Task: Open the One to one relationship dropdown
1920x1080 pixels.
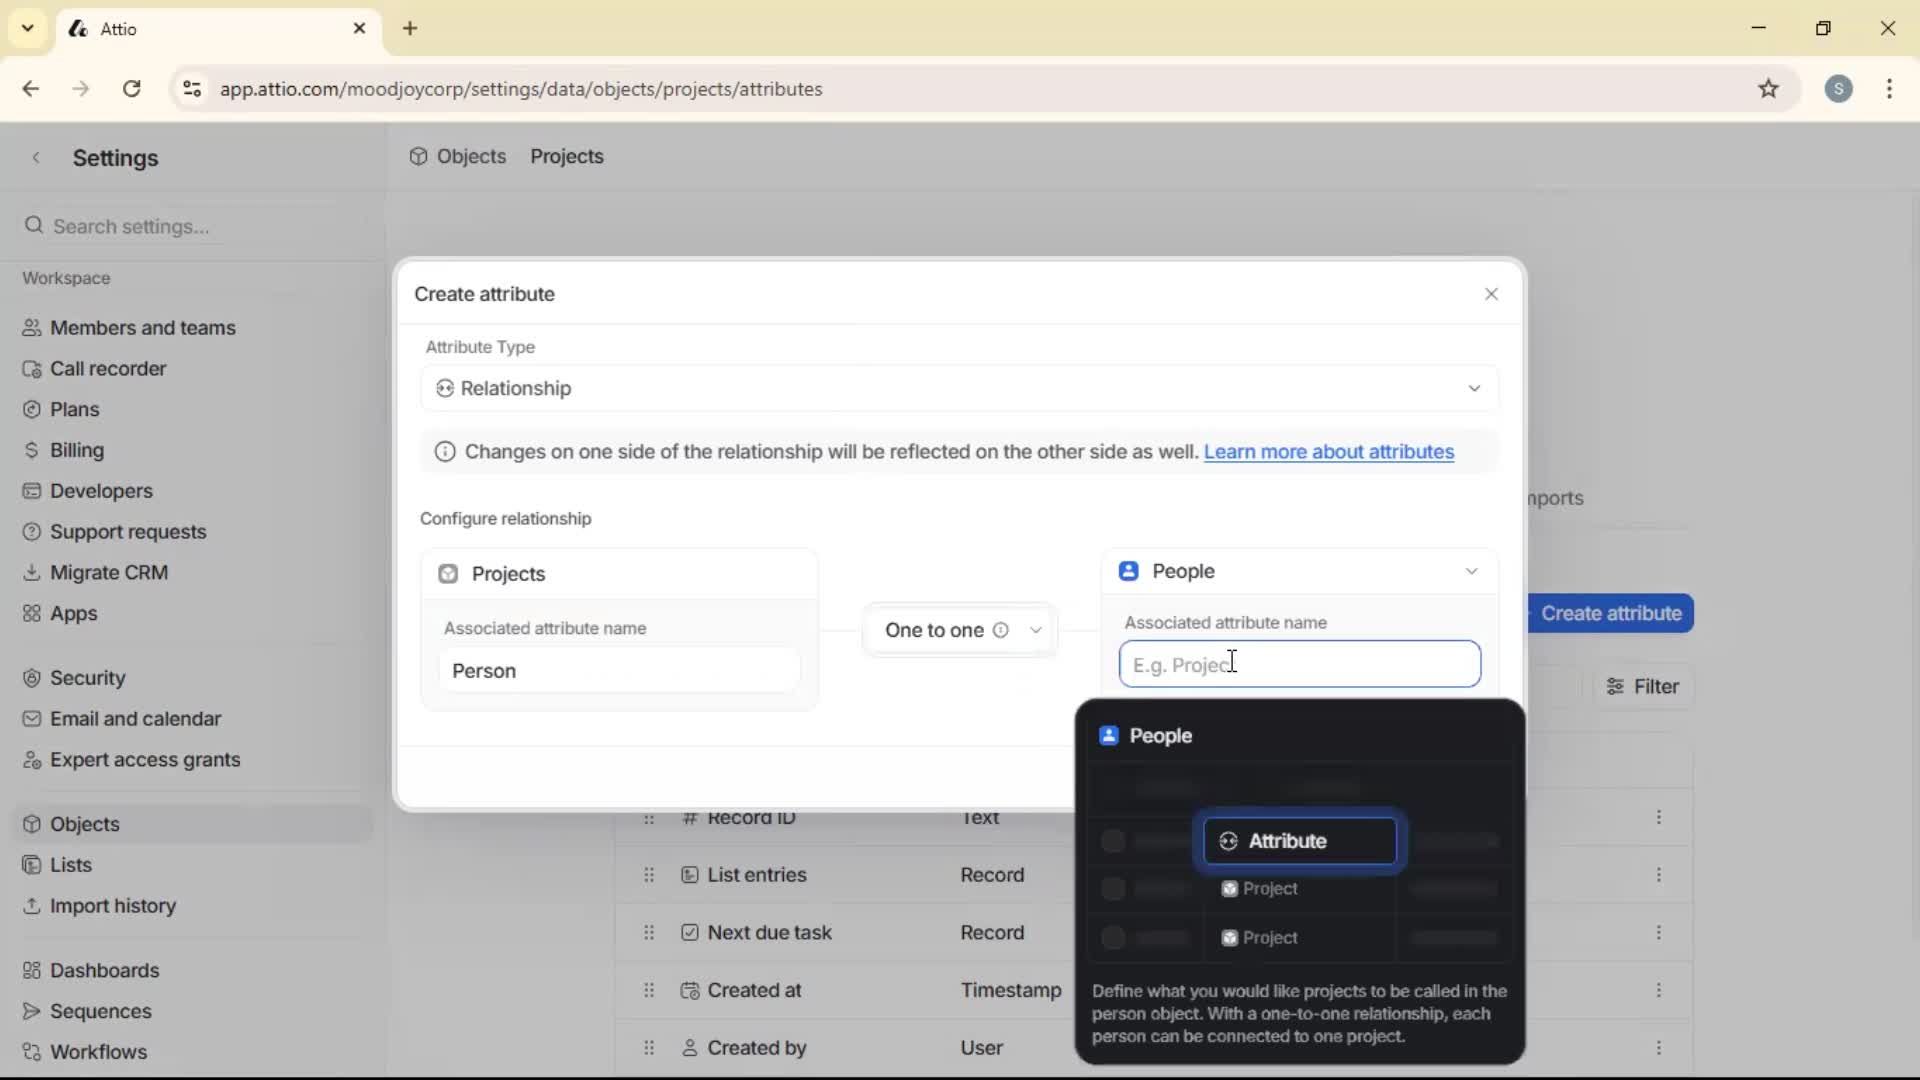Action: [1037, 630]
